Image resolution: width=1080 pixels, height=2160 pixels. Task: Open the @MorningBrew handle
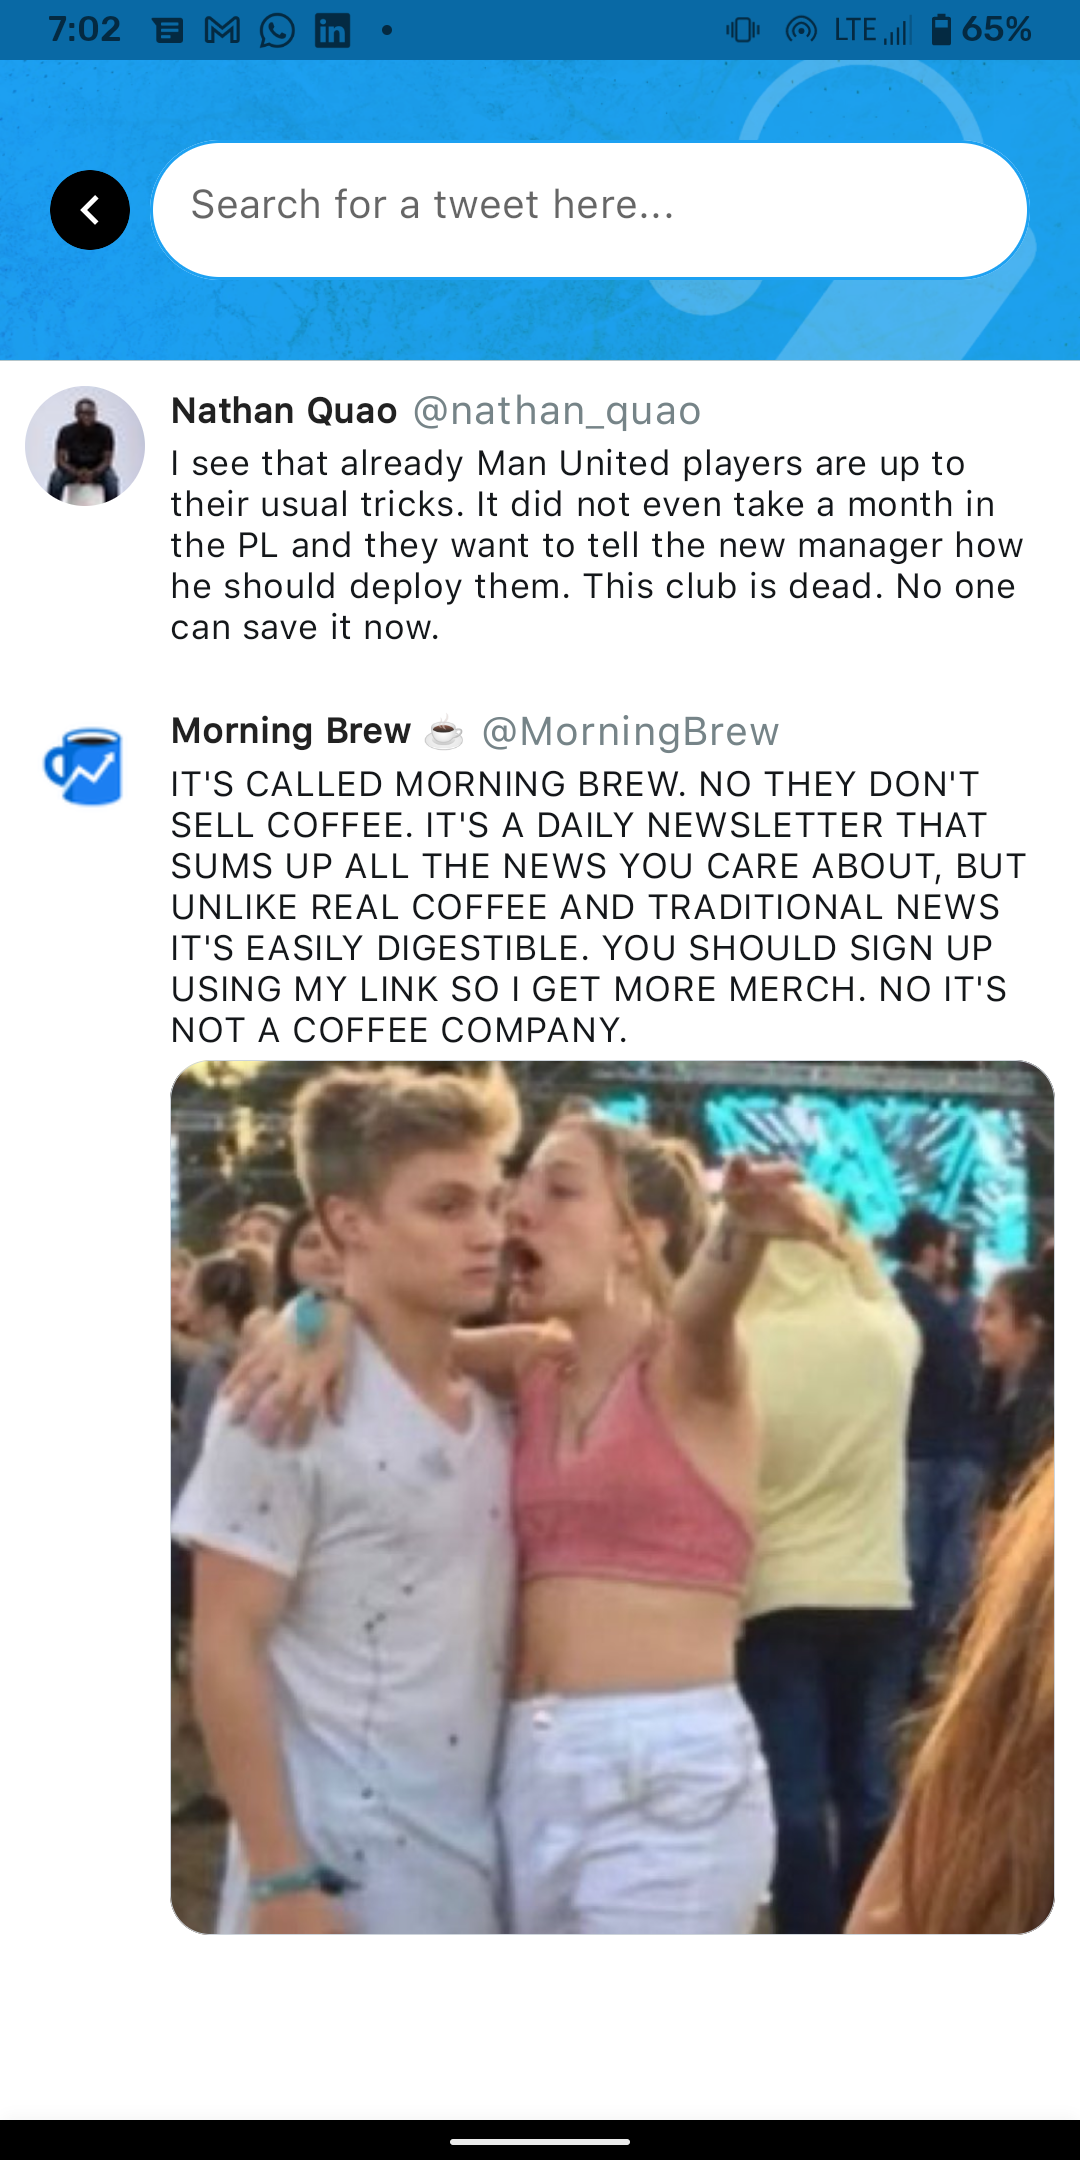[x=630, y=732]
